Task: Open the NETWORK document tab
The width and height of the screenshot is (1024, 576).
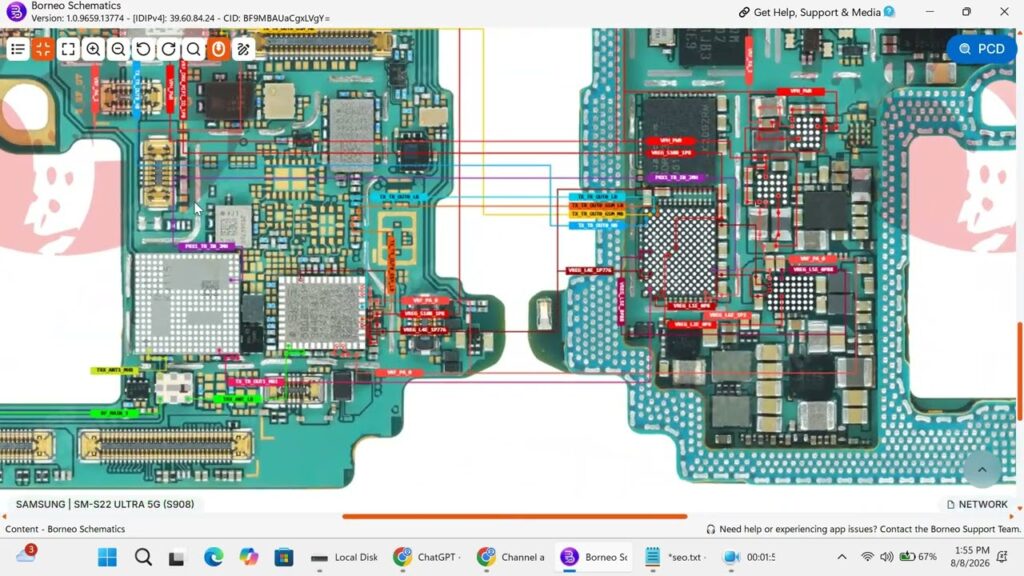Action: [977, 504]
